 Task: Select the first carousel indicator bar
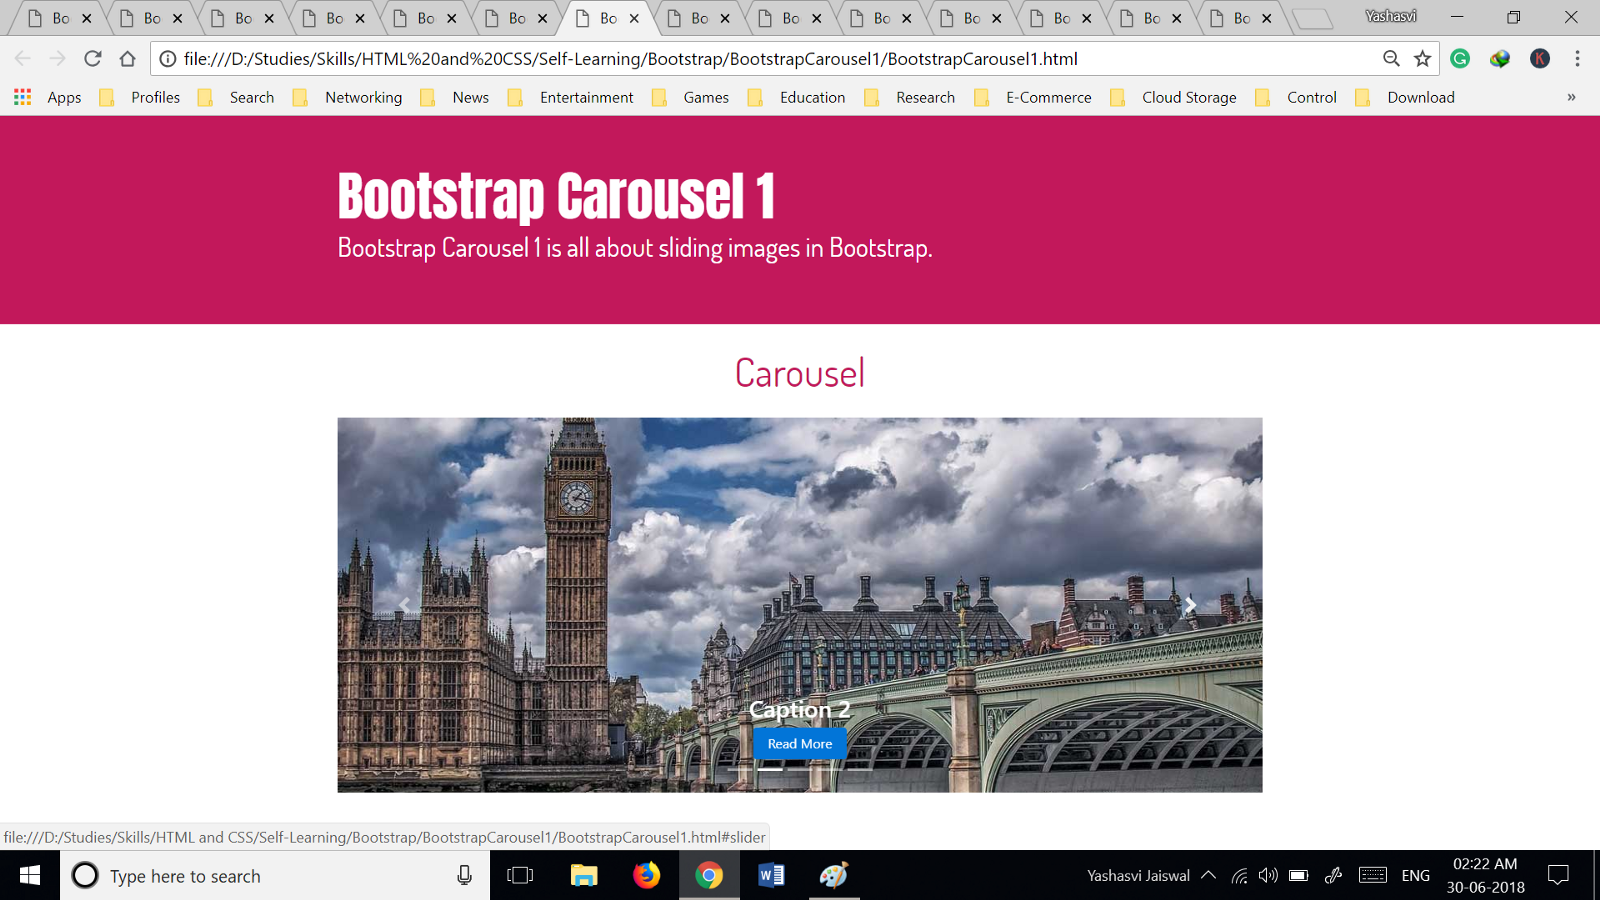740,769
